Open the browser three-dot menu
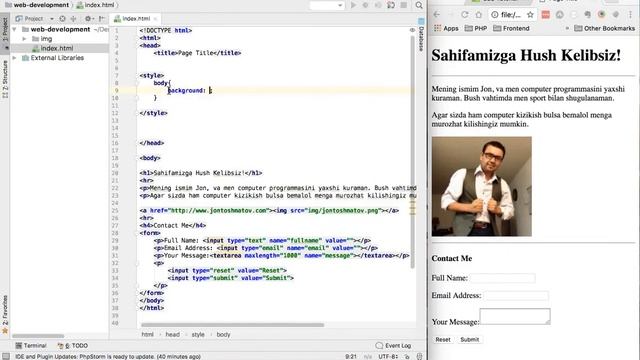 coord(630,15)
